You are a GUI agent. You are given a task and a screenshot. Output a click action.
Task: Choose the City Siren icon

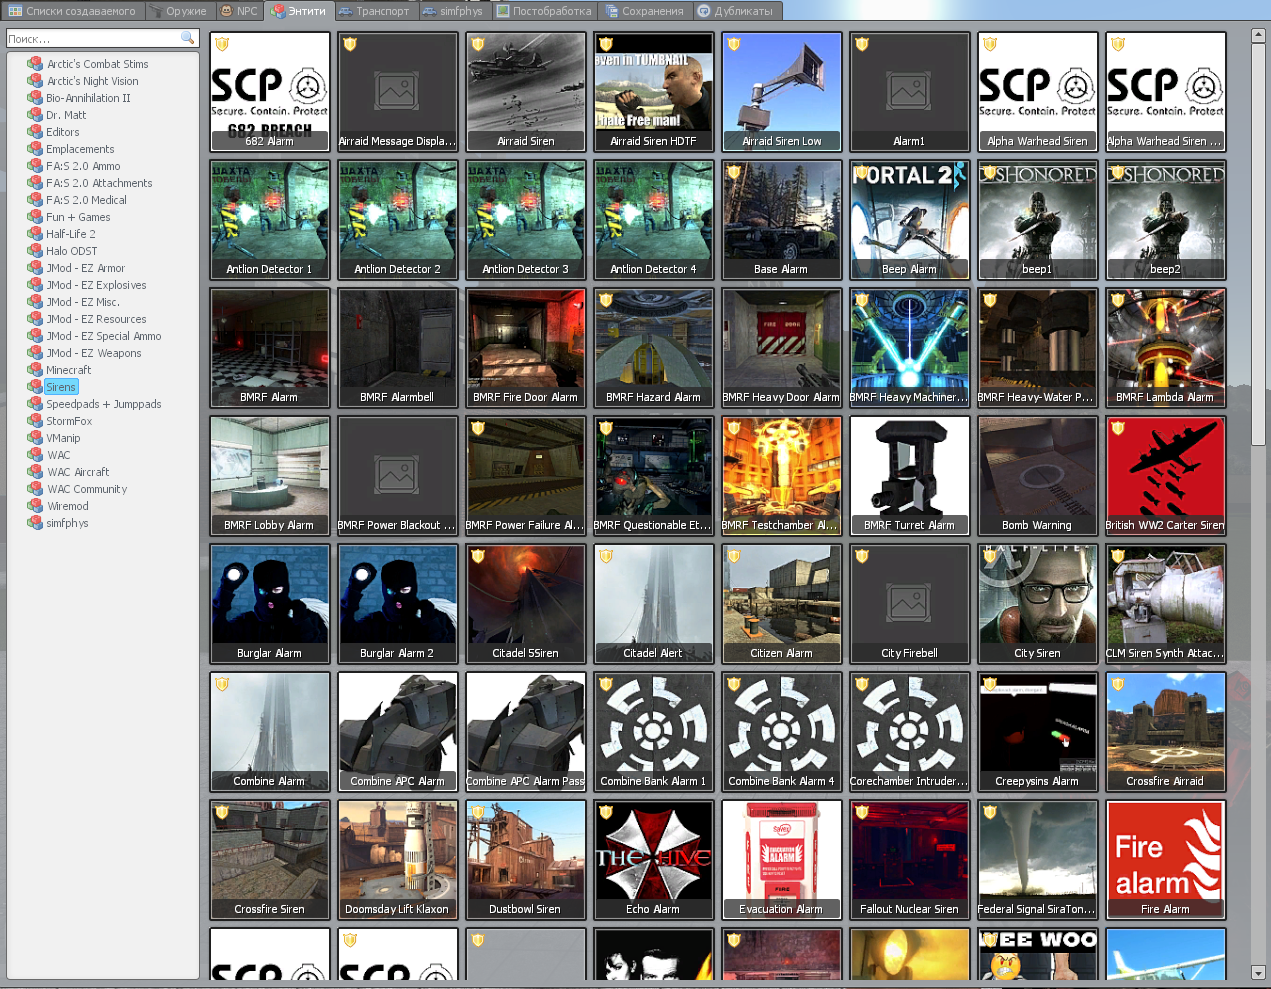click(x=1038, y=604)
